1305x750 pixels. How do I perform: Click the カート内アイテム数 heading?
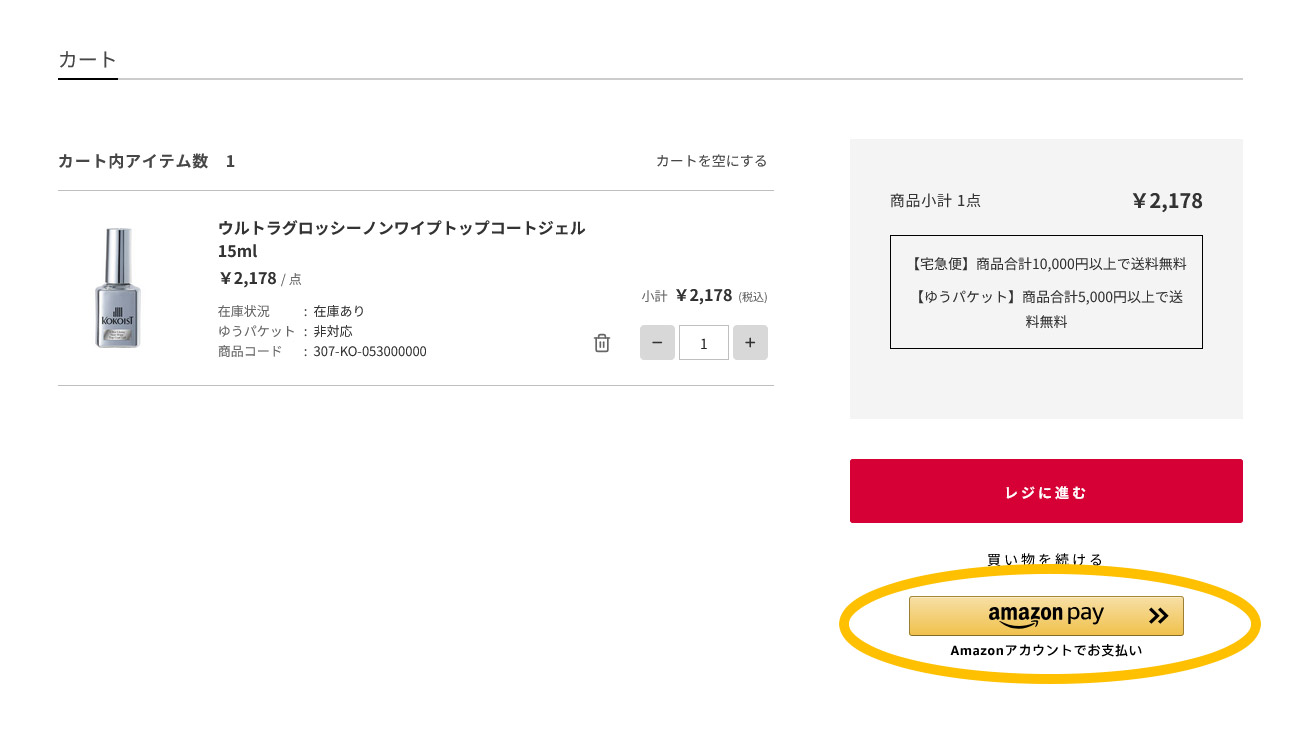[133, 161]
